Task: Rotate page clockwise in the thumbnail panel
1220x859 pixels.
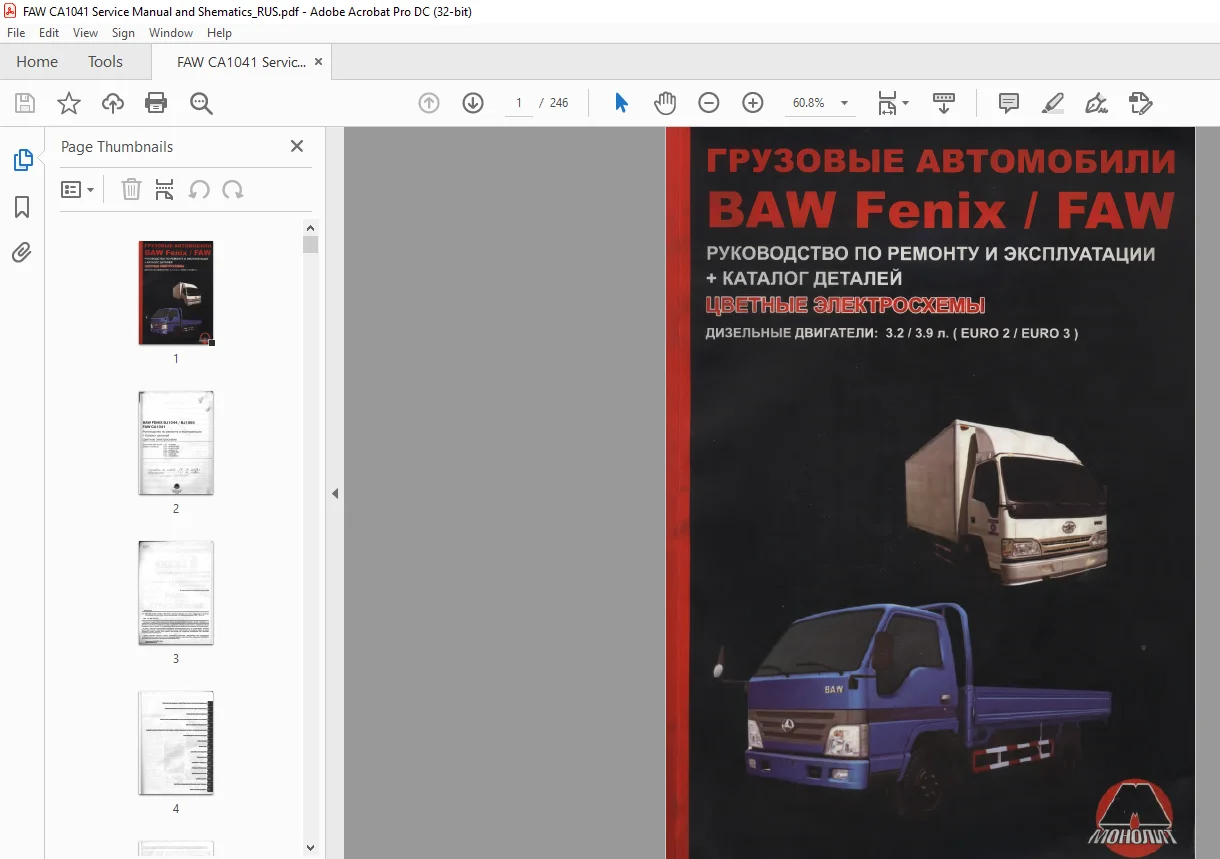Action: pyautogui.click(x=233, y=190)
